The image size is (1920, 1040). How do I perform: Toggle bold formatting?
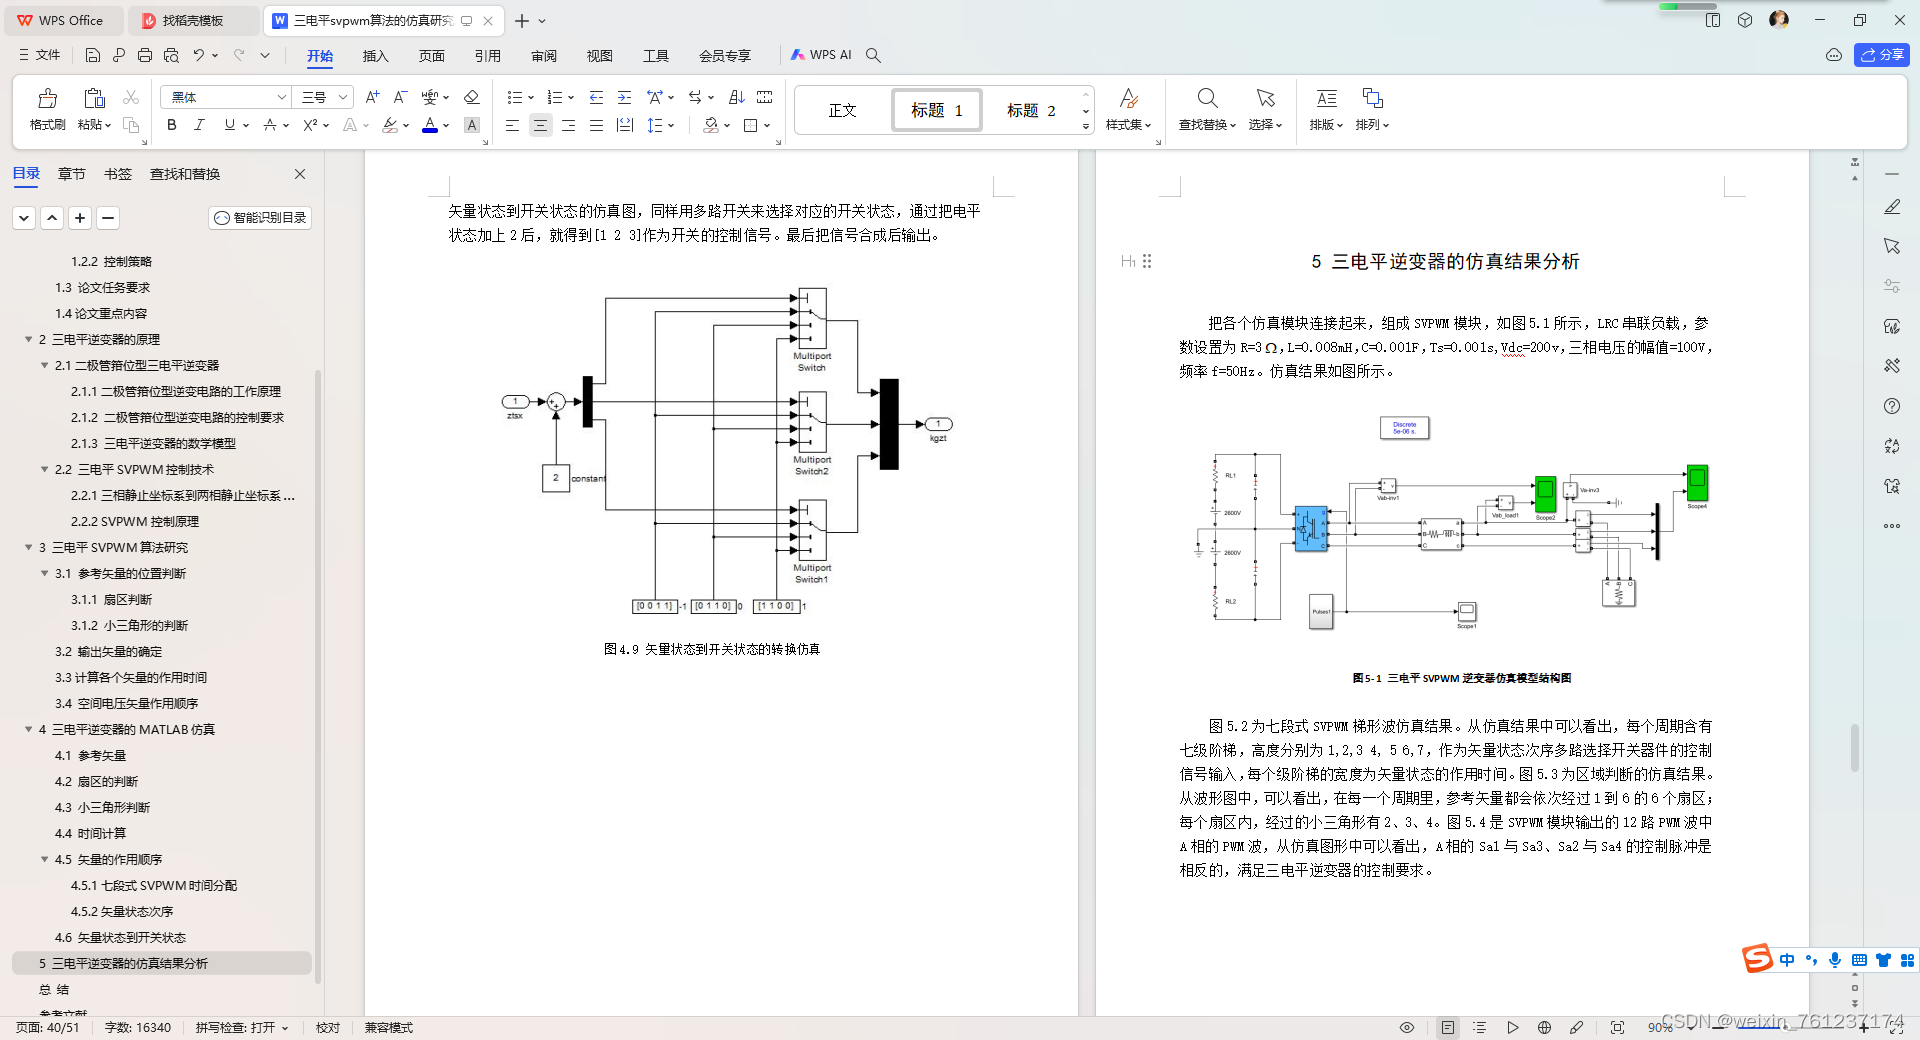point(170,125)
